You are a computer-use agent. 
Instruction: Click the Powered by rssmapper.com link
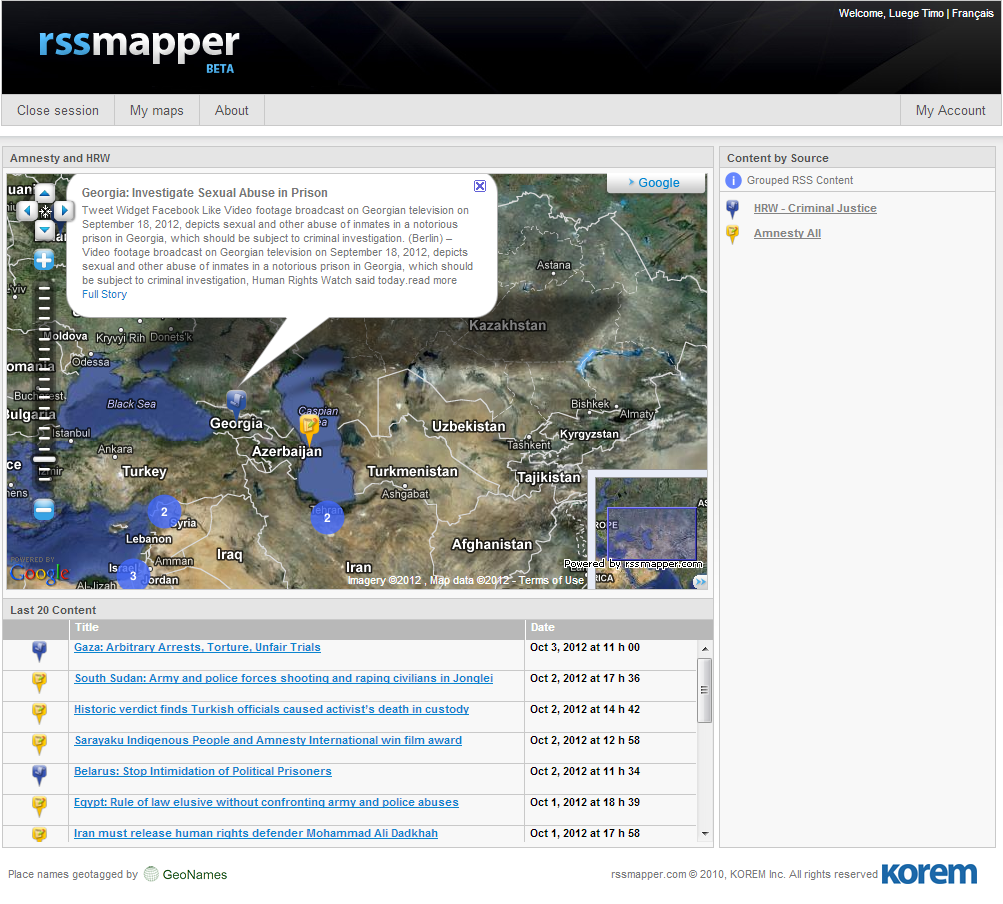coord(633,564)
